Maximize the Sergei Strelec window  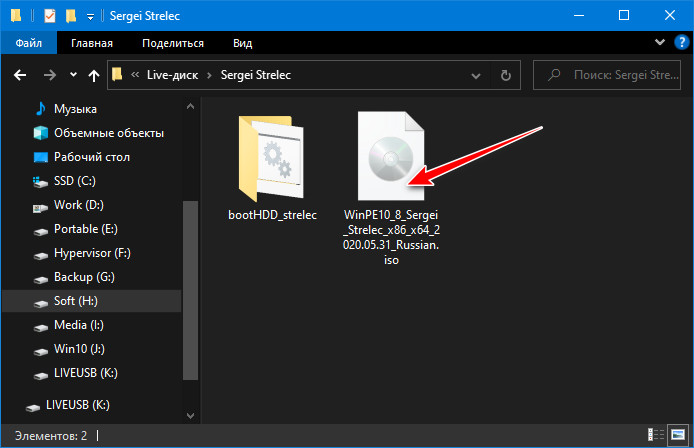click(624, 15)
